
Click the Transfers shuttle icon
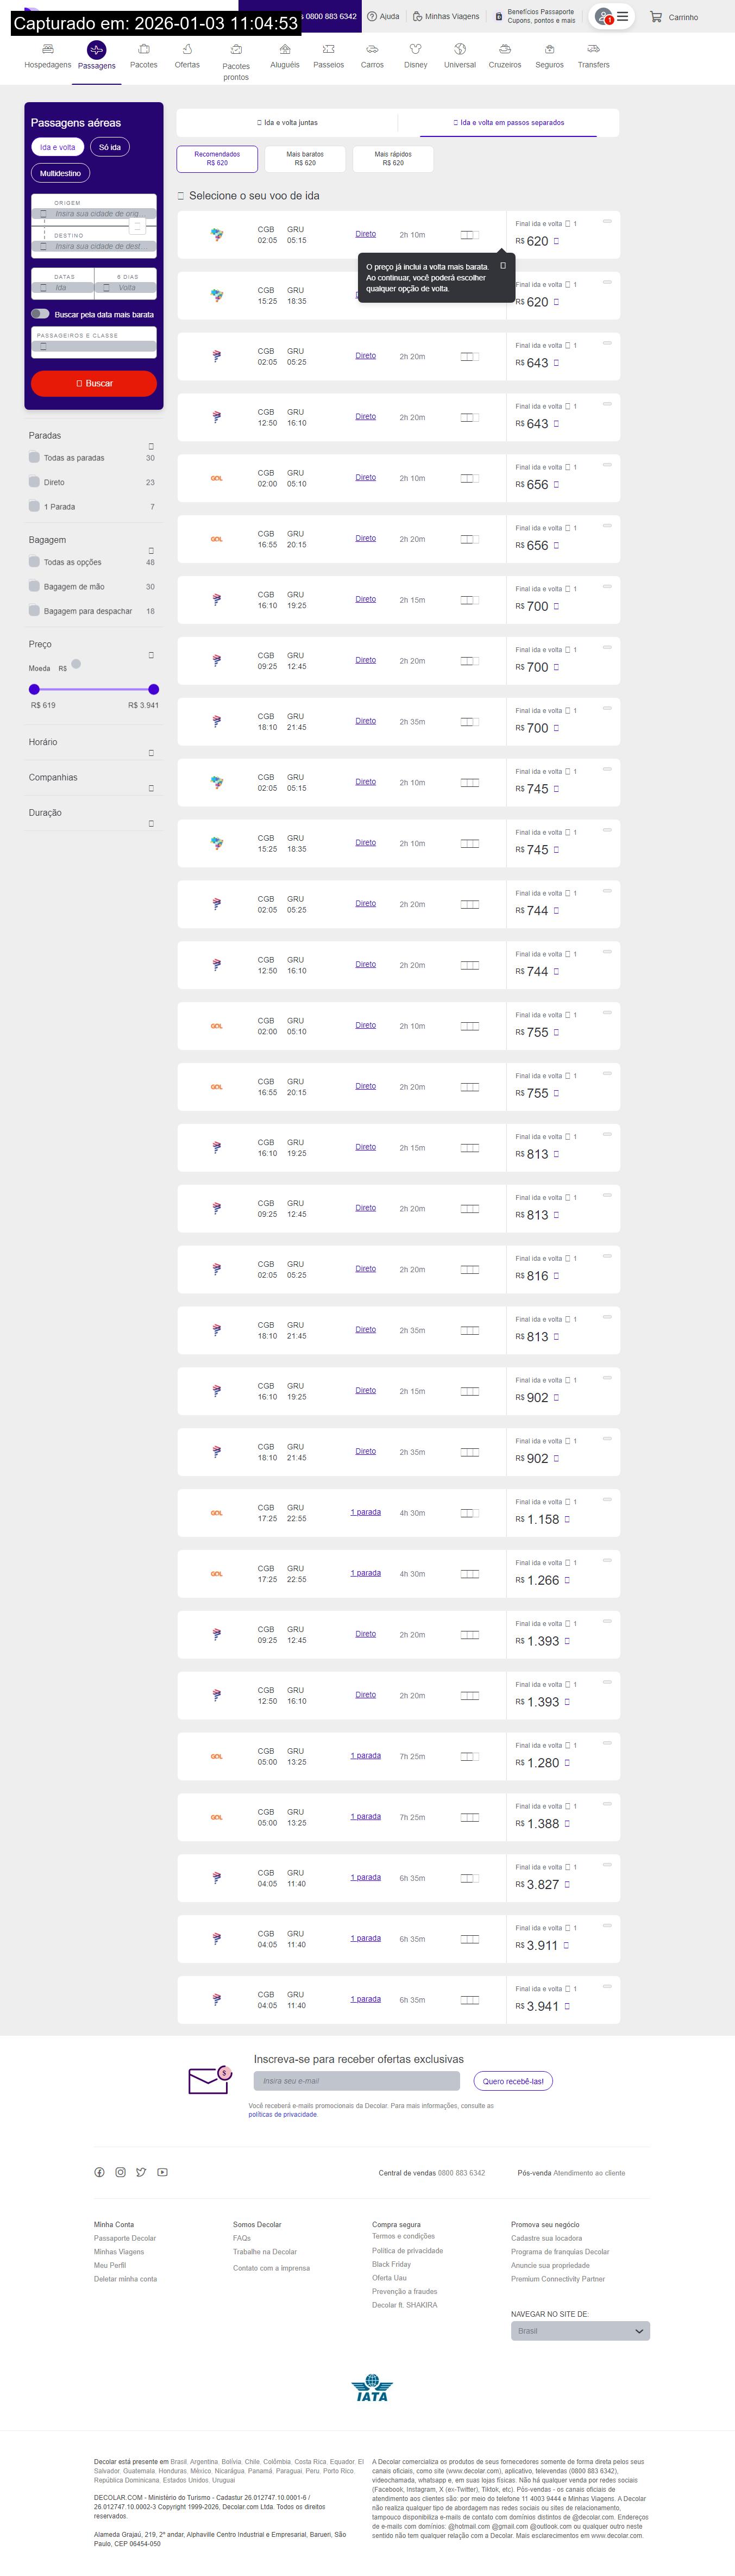[x=593, y=49]
